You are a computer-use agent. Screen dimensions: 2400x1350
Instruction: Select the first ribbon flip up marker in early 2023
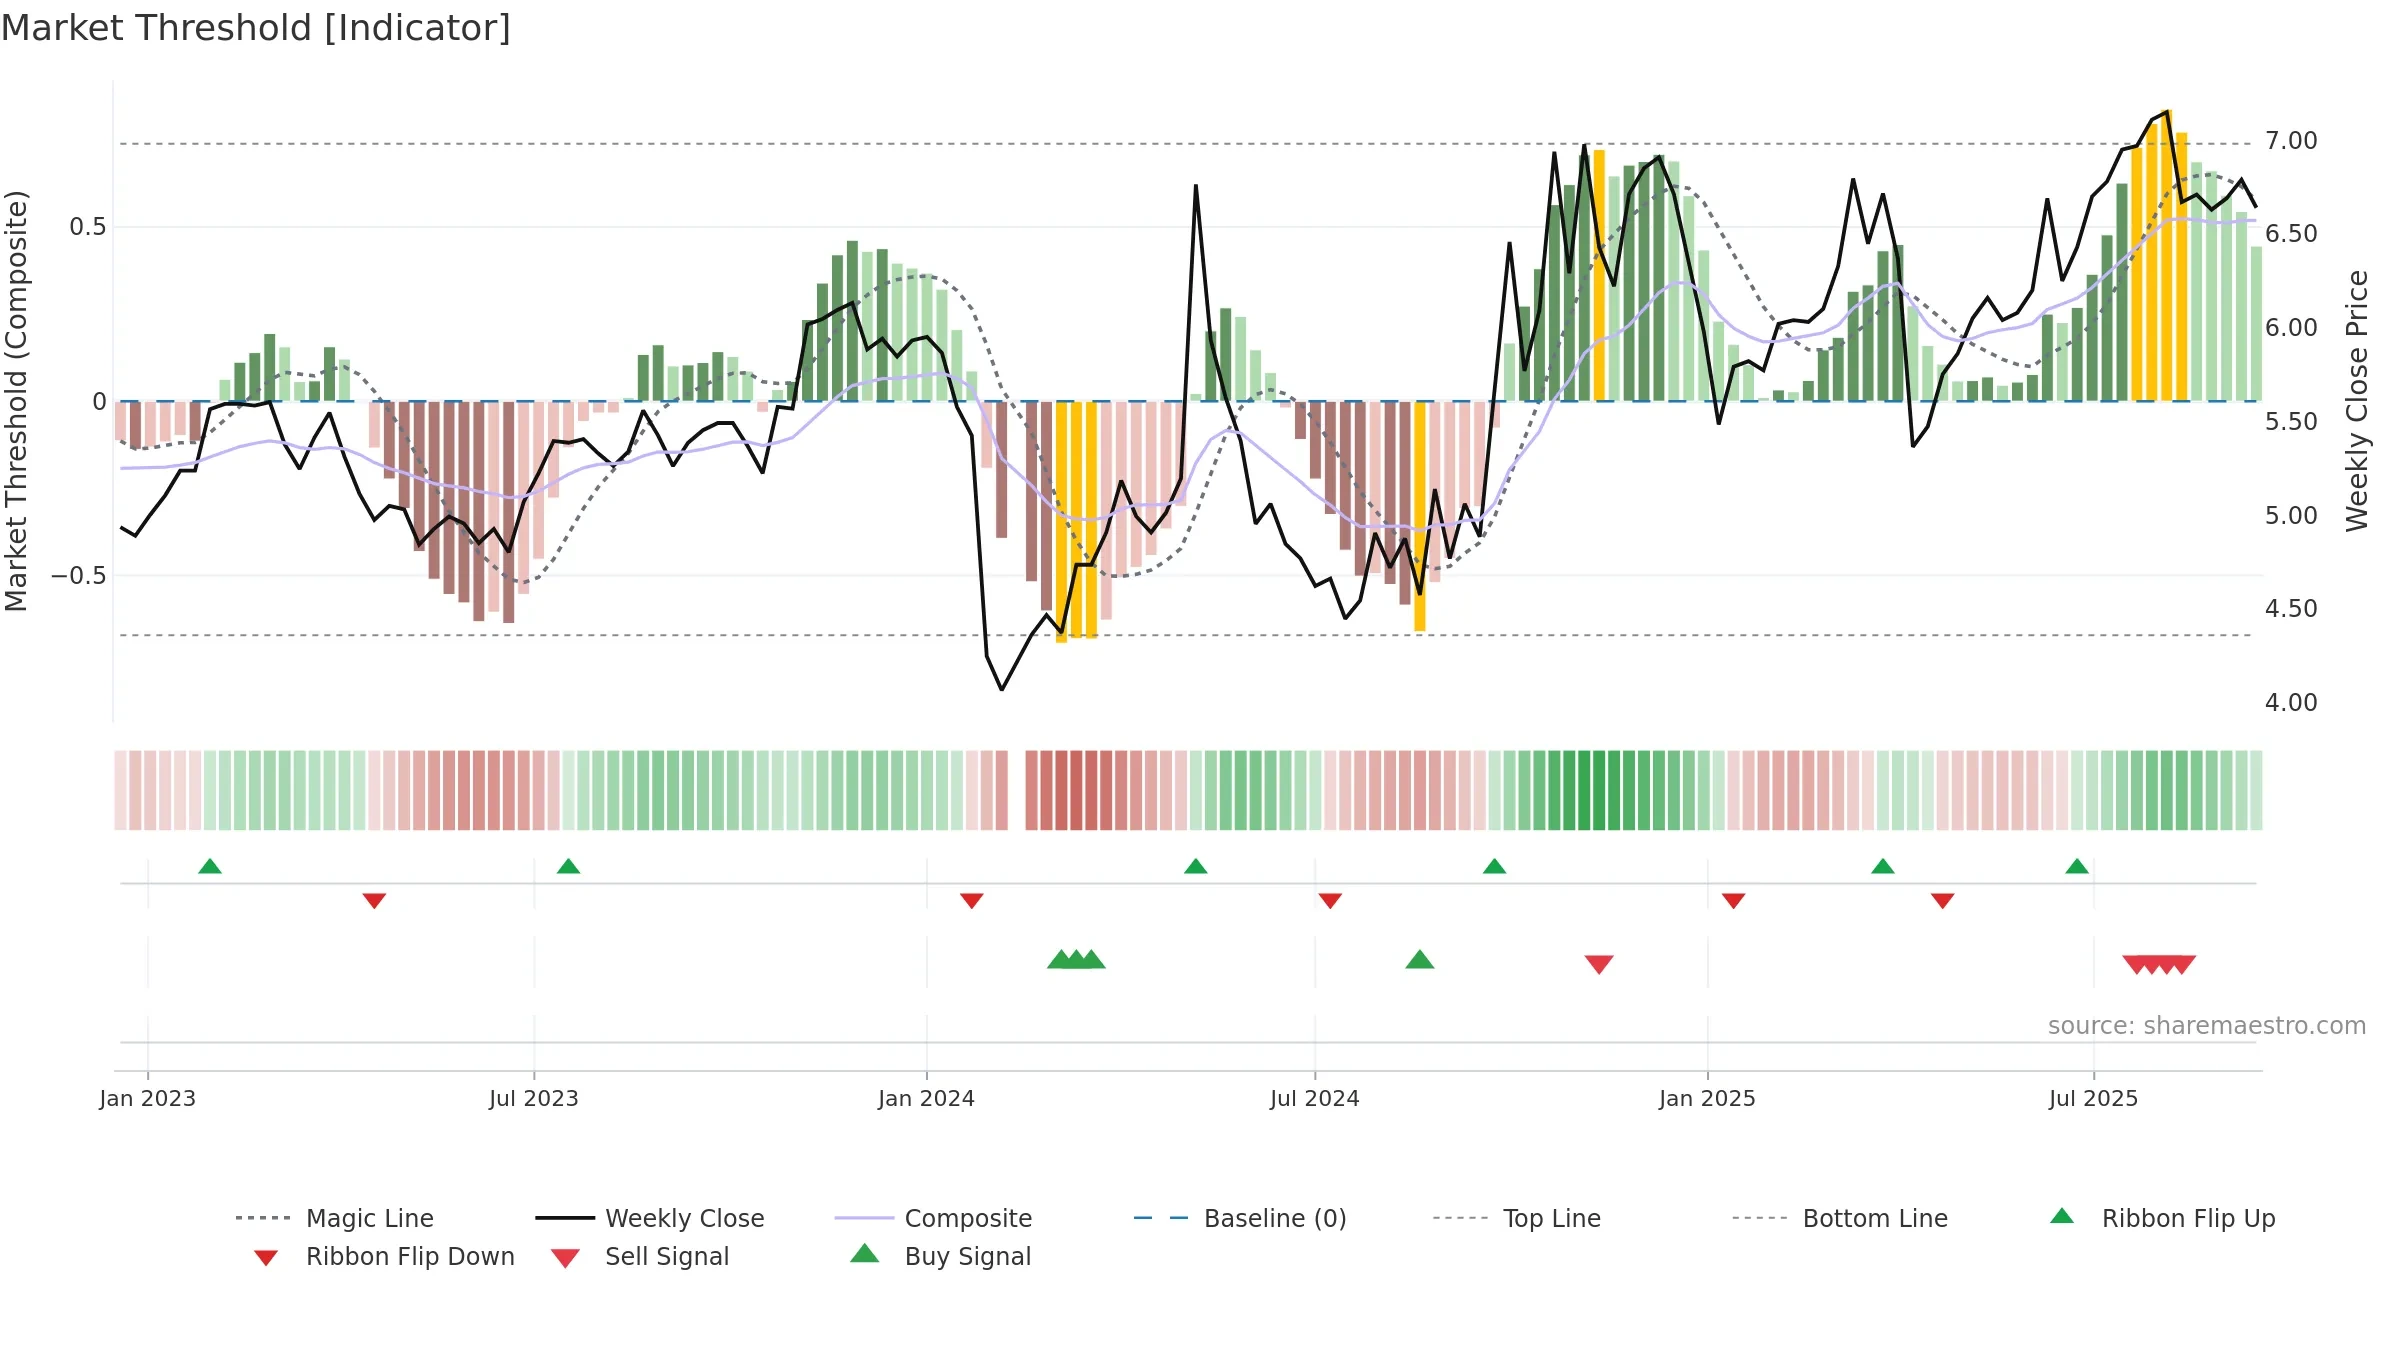coord(210,866)
